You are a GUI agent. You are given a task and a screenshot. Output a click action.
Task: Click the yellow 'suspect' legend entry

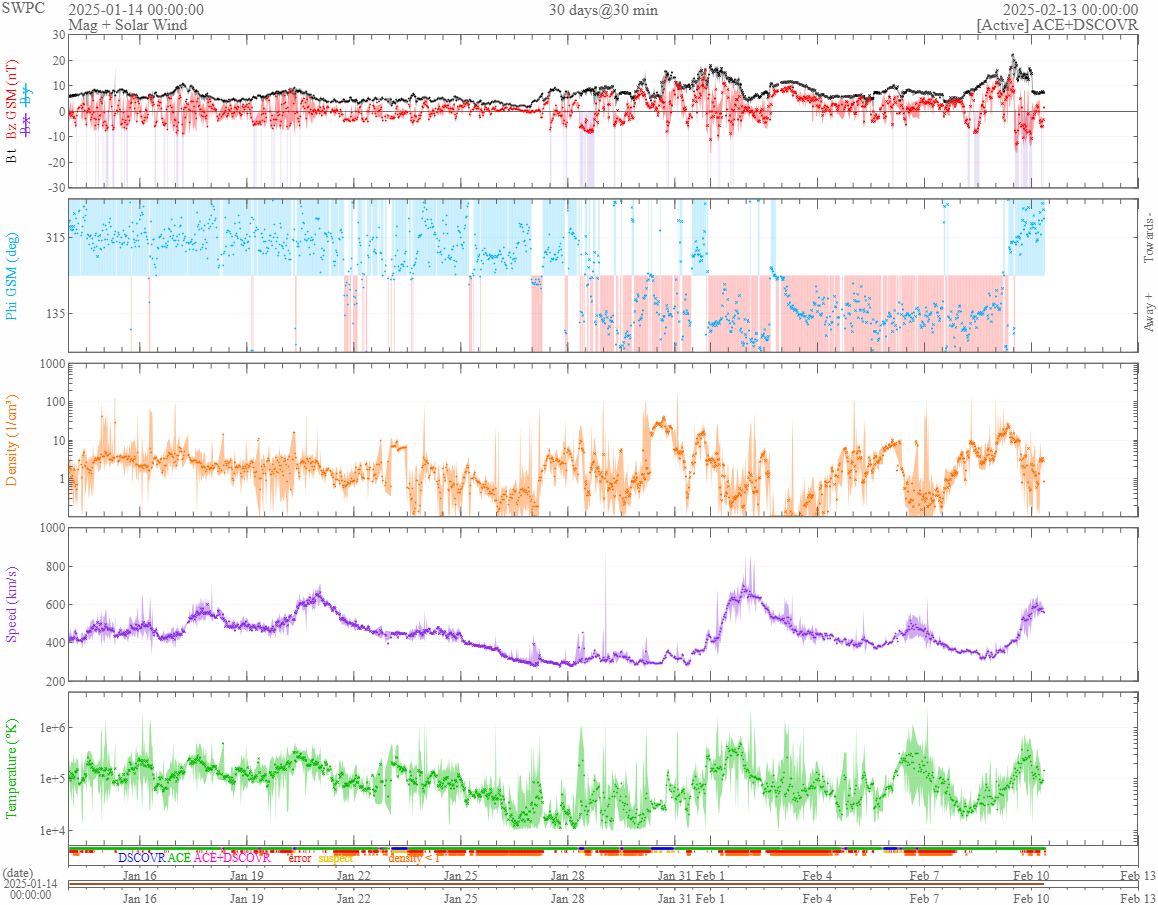(x=336, y=858)
